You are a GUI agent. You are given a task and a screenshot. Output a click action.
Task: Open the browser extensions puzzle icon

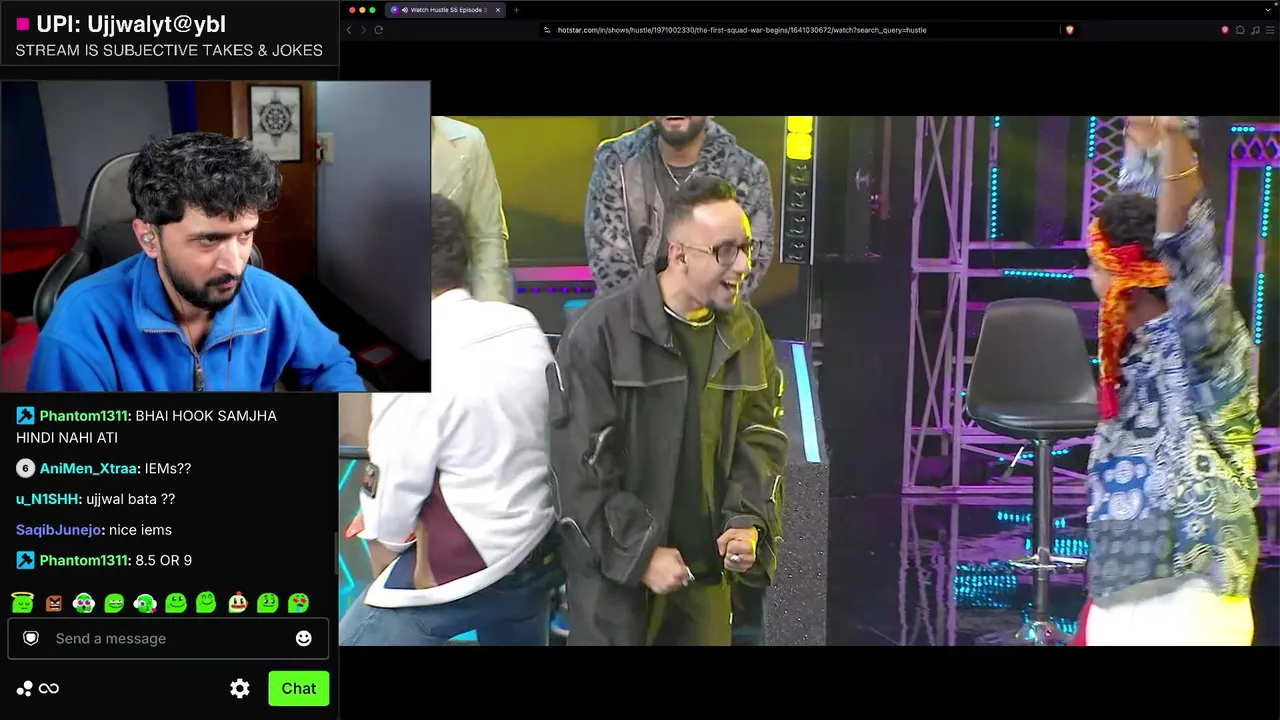(1240, 30)
